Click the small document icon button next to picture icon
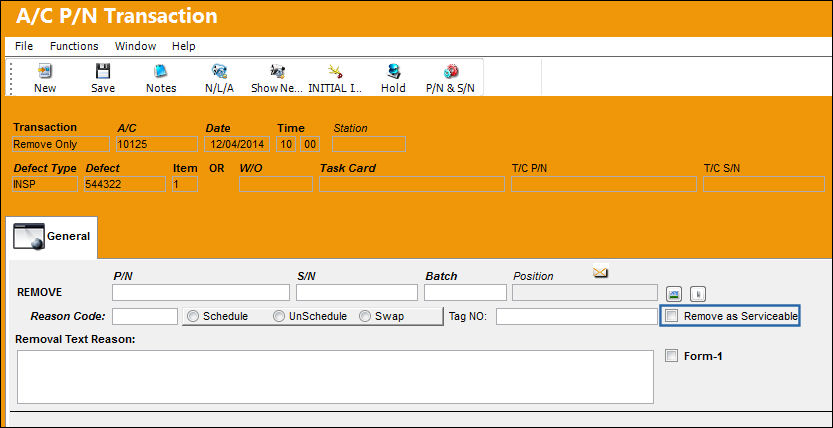Viewport: 833px width, 428px height. pos(698,294)
